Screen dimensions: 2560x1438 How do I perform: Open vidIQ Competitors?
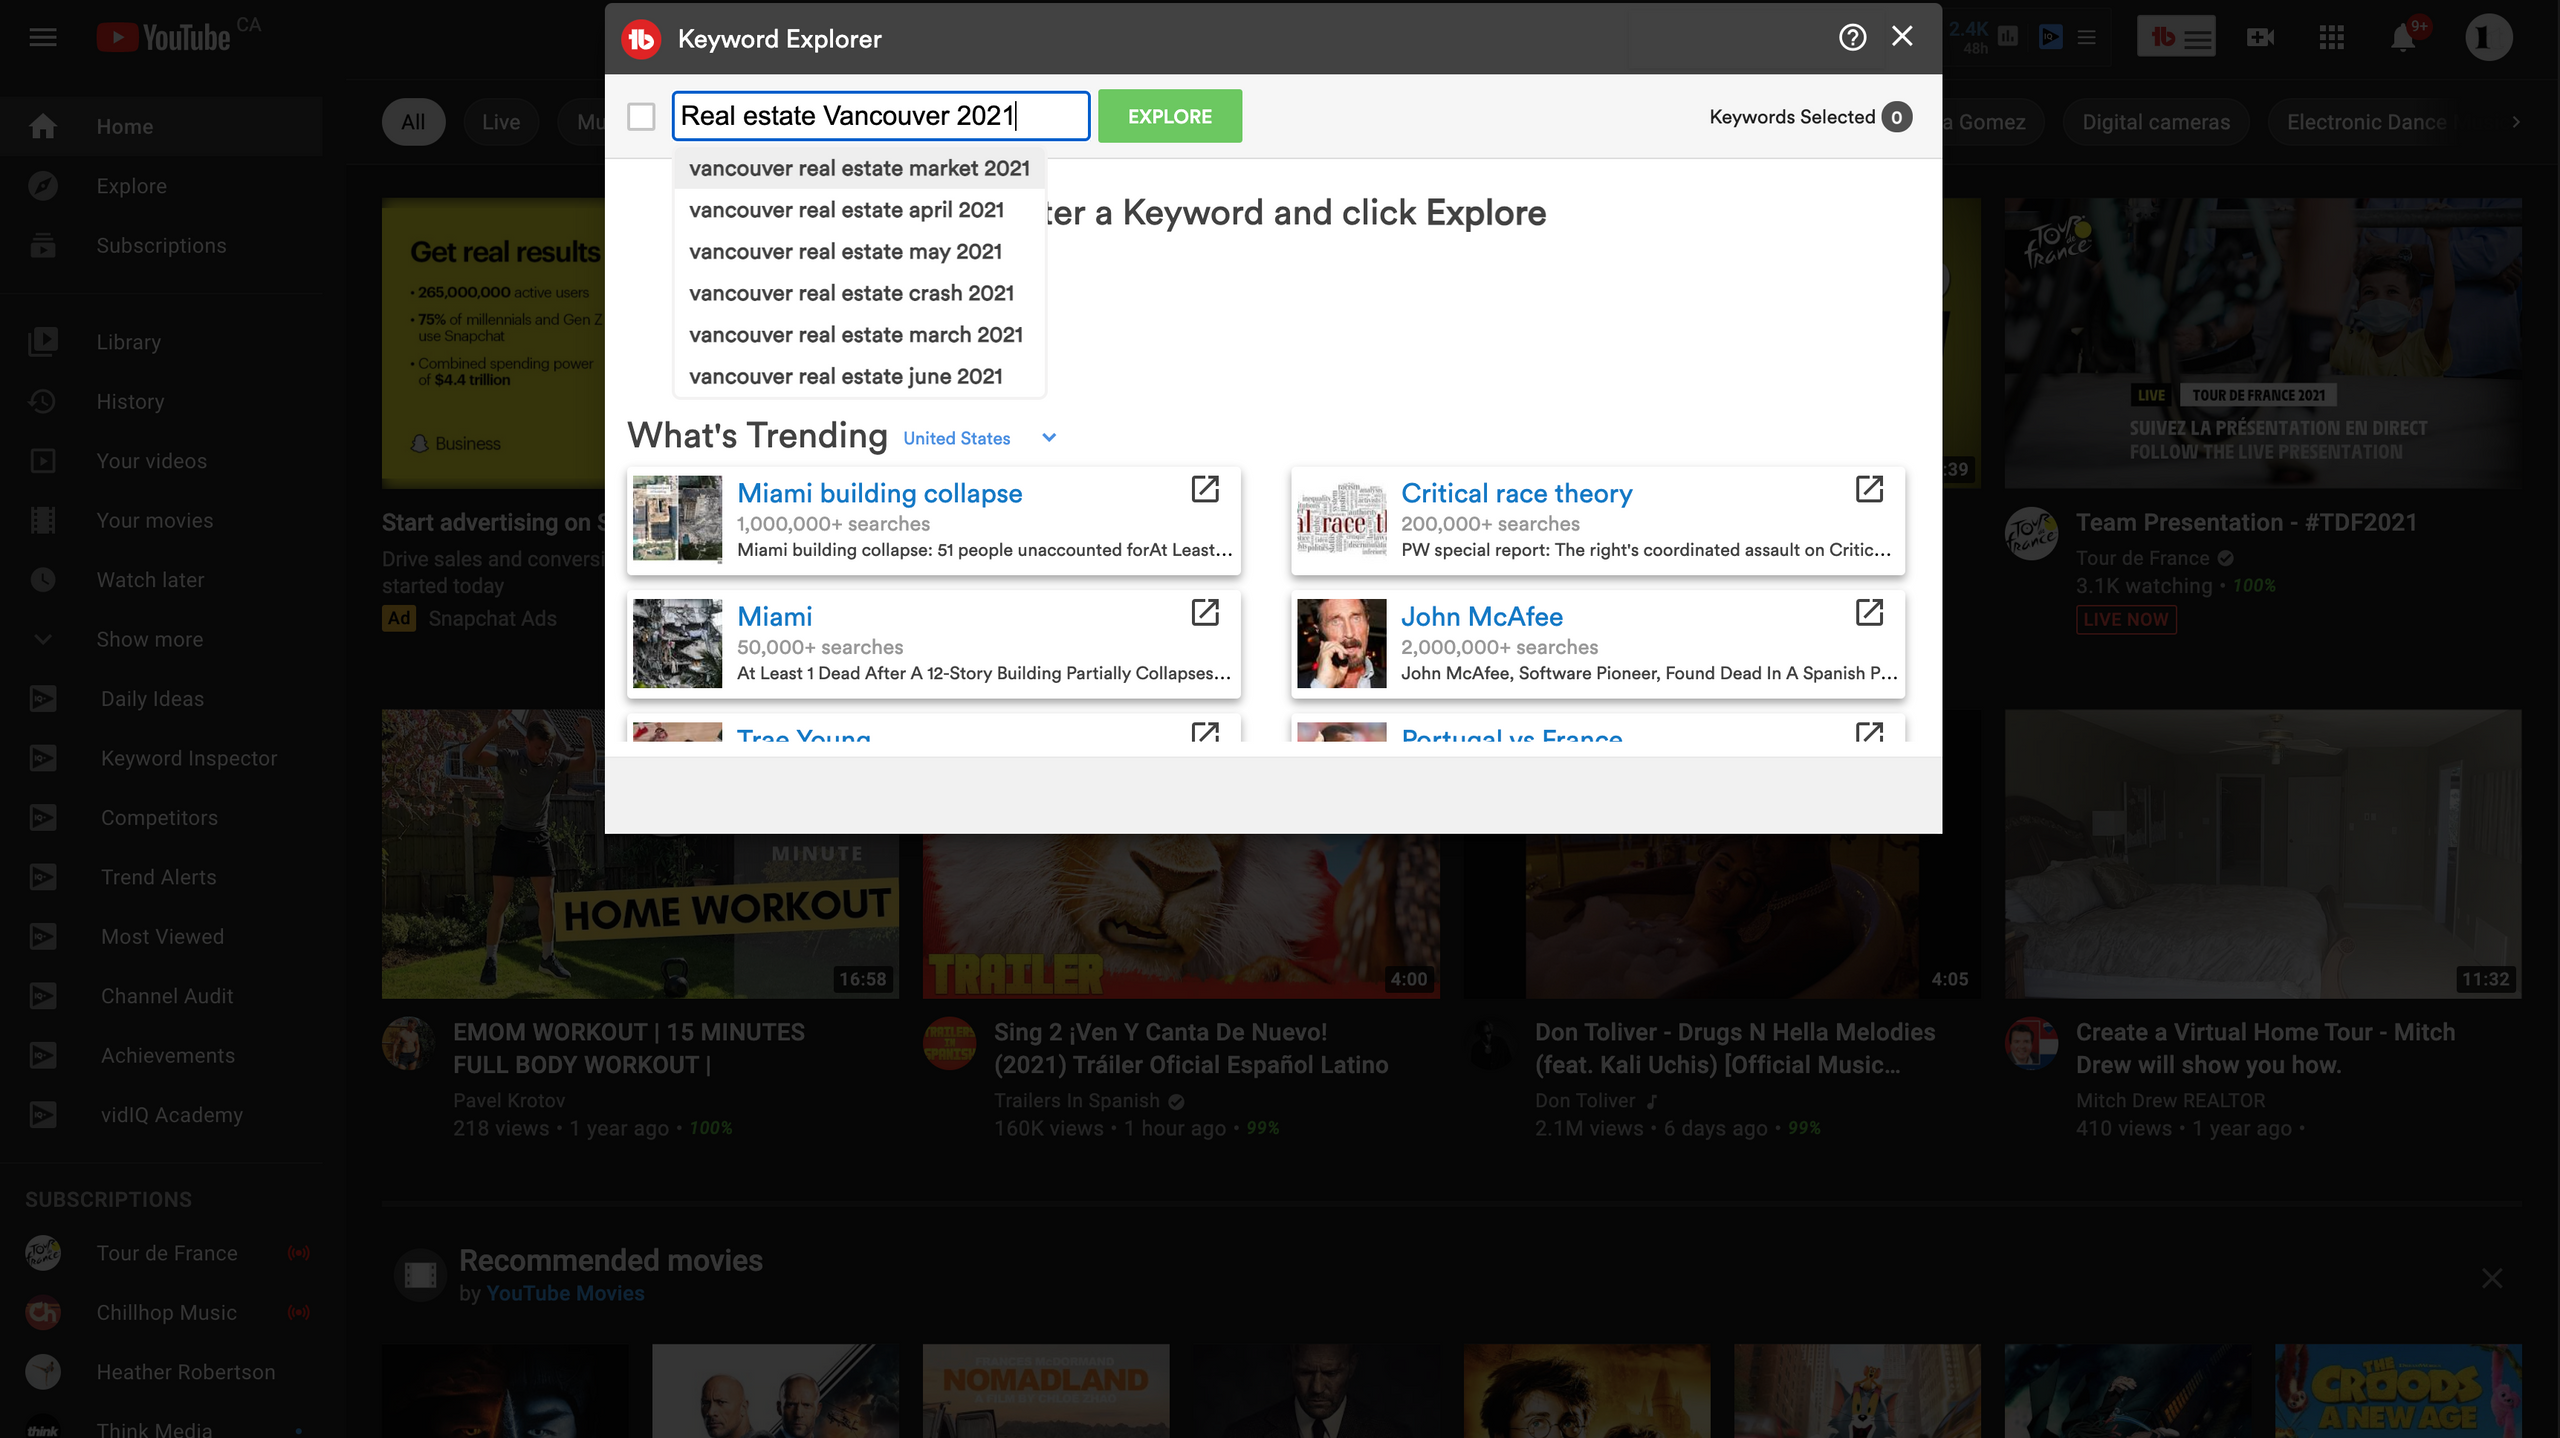click(161, 818)
